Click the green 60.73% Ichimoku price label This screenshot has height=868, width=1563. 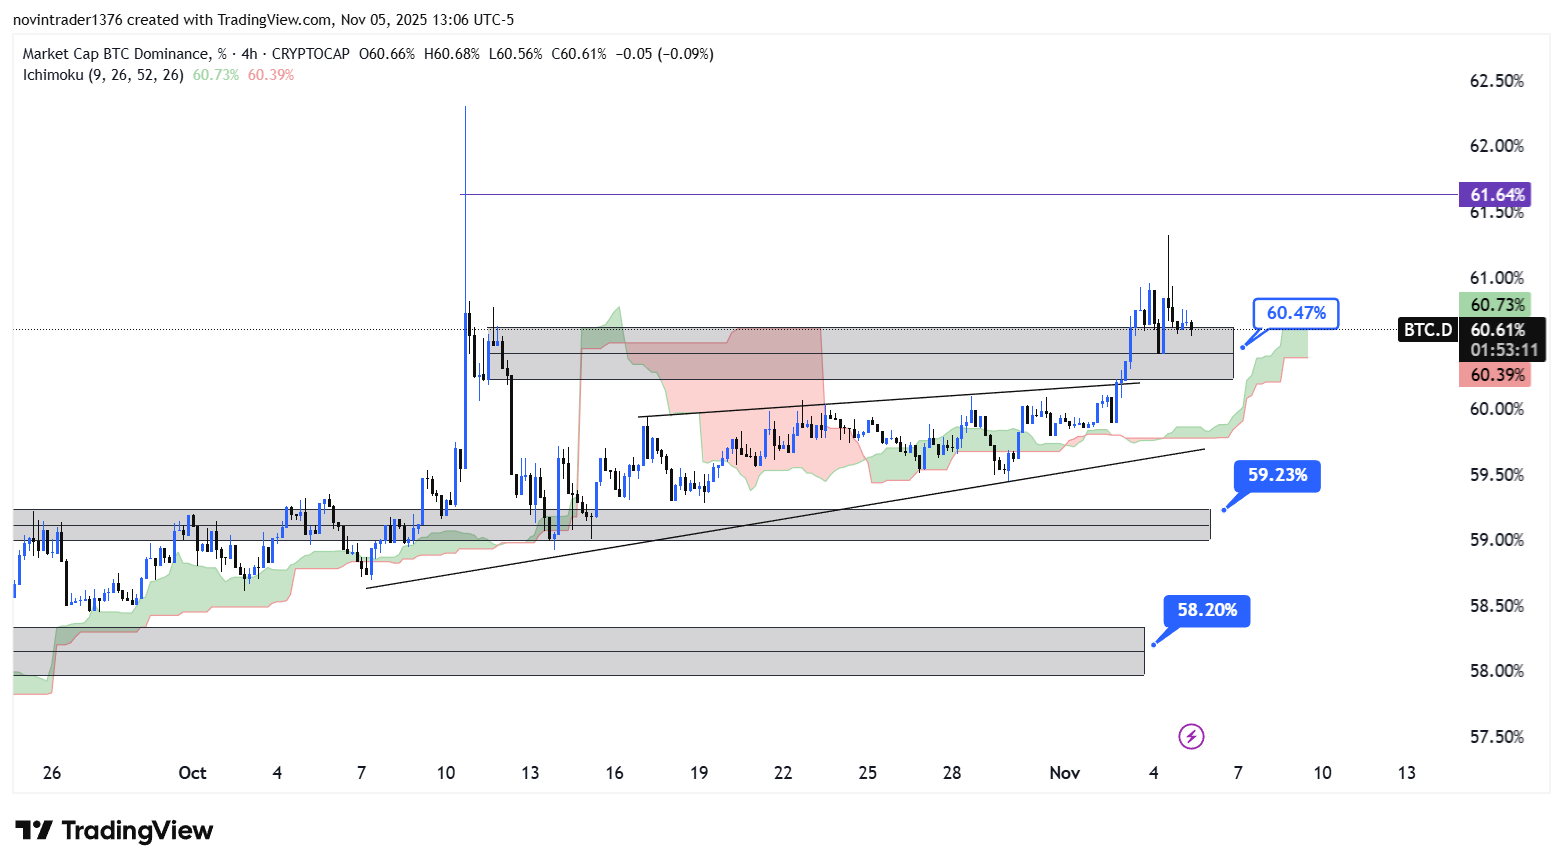[1497, 305]
